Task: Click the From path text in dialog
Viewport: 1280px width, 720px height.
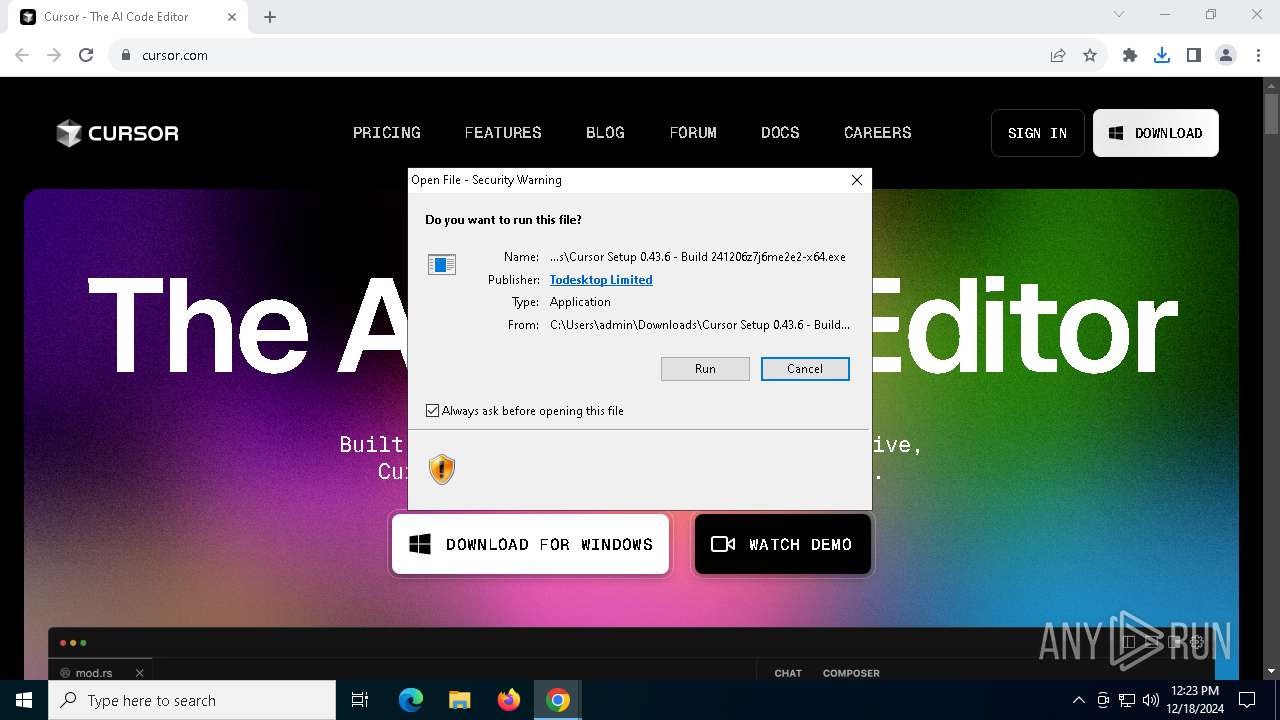Action: [700, 325]
